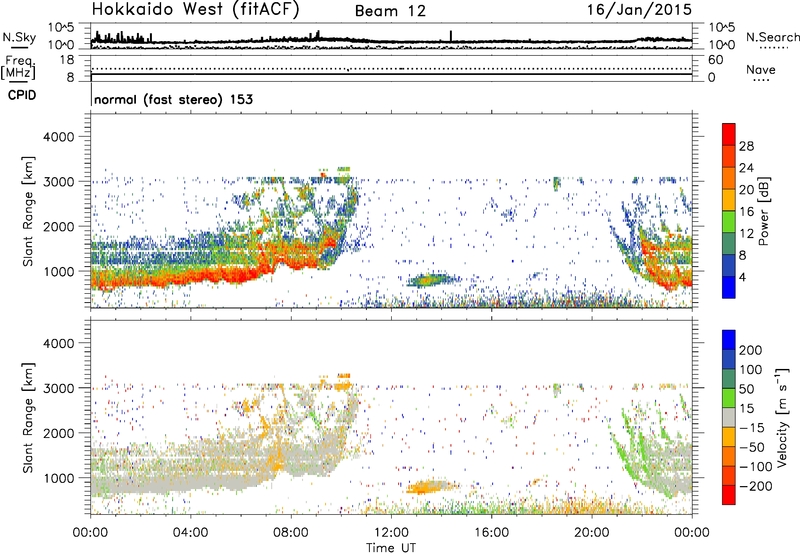Click the 'Power [dB]' colorbar label
Viewport: 800px width, 554px height.
[763, 211]
